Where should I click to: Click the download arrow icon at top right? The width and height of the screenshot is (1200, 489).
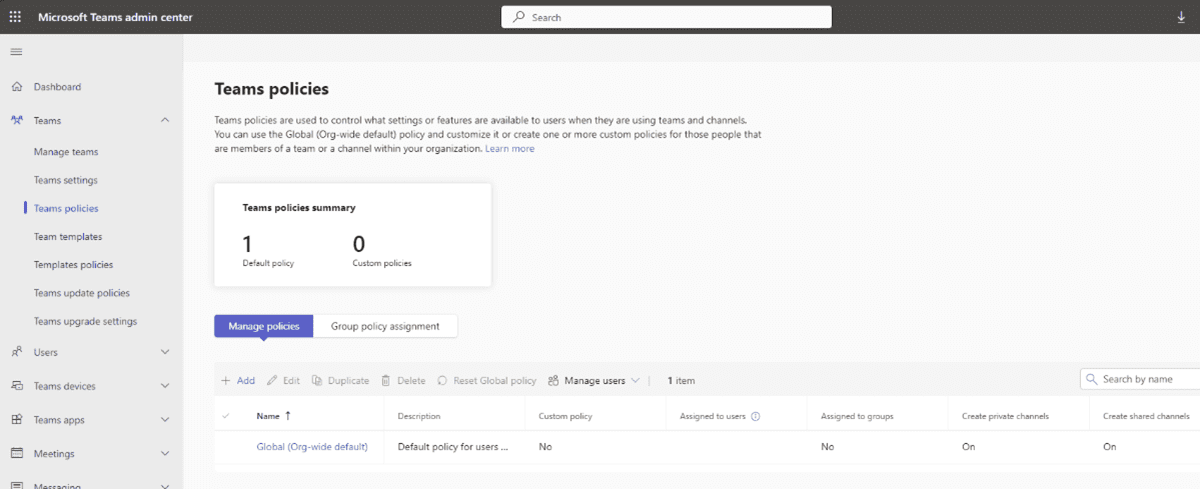pyautogui.click(x=1181, y=17)
